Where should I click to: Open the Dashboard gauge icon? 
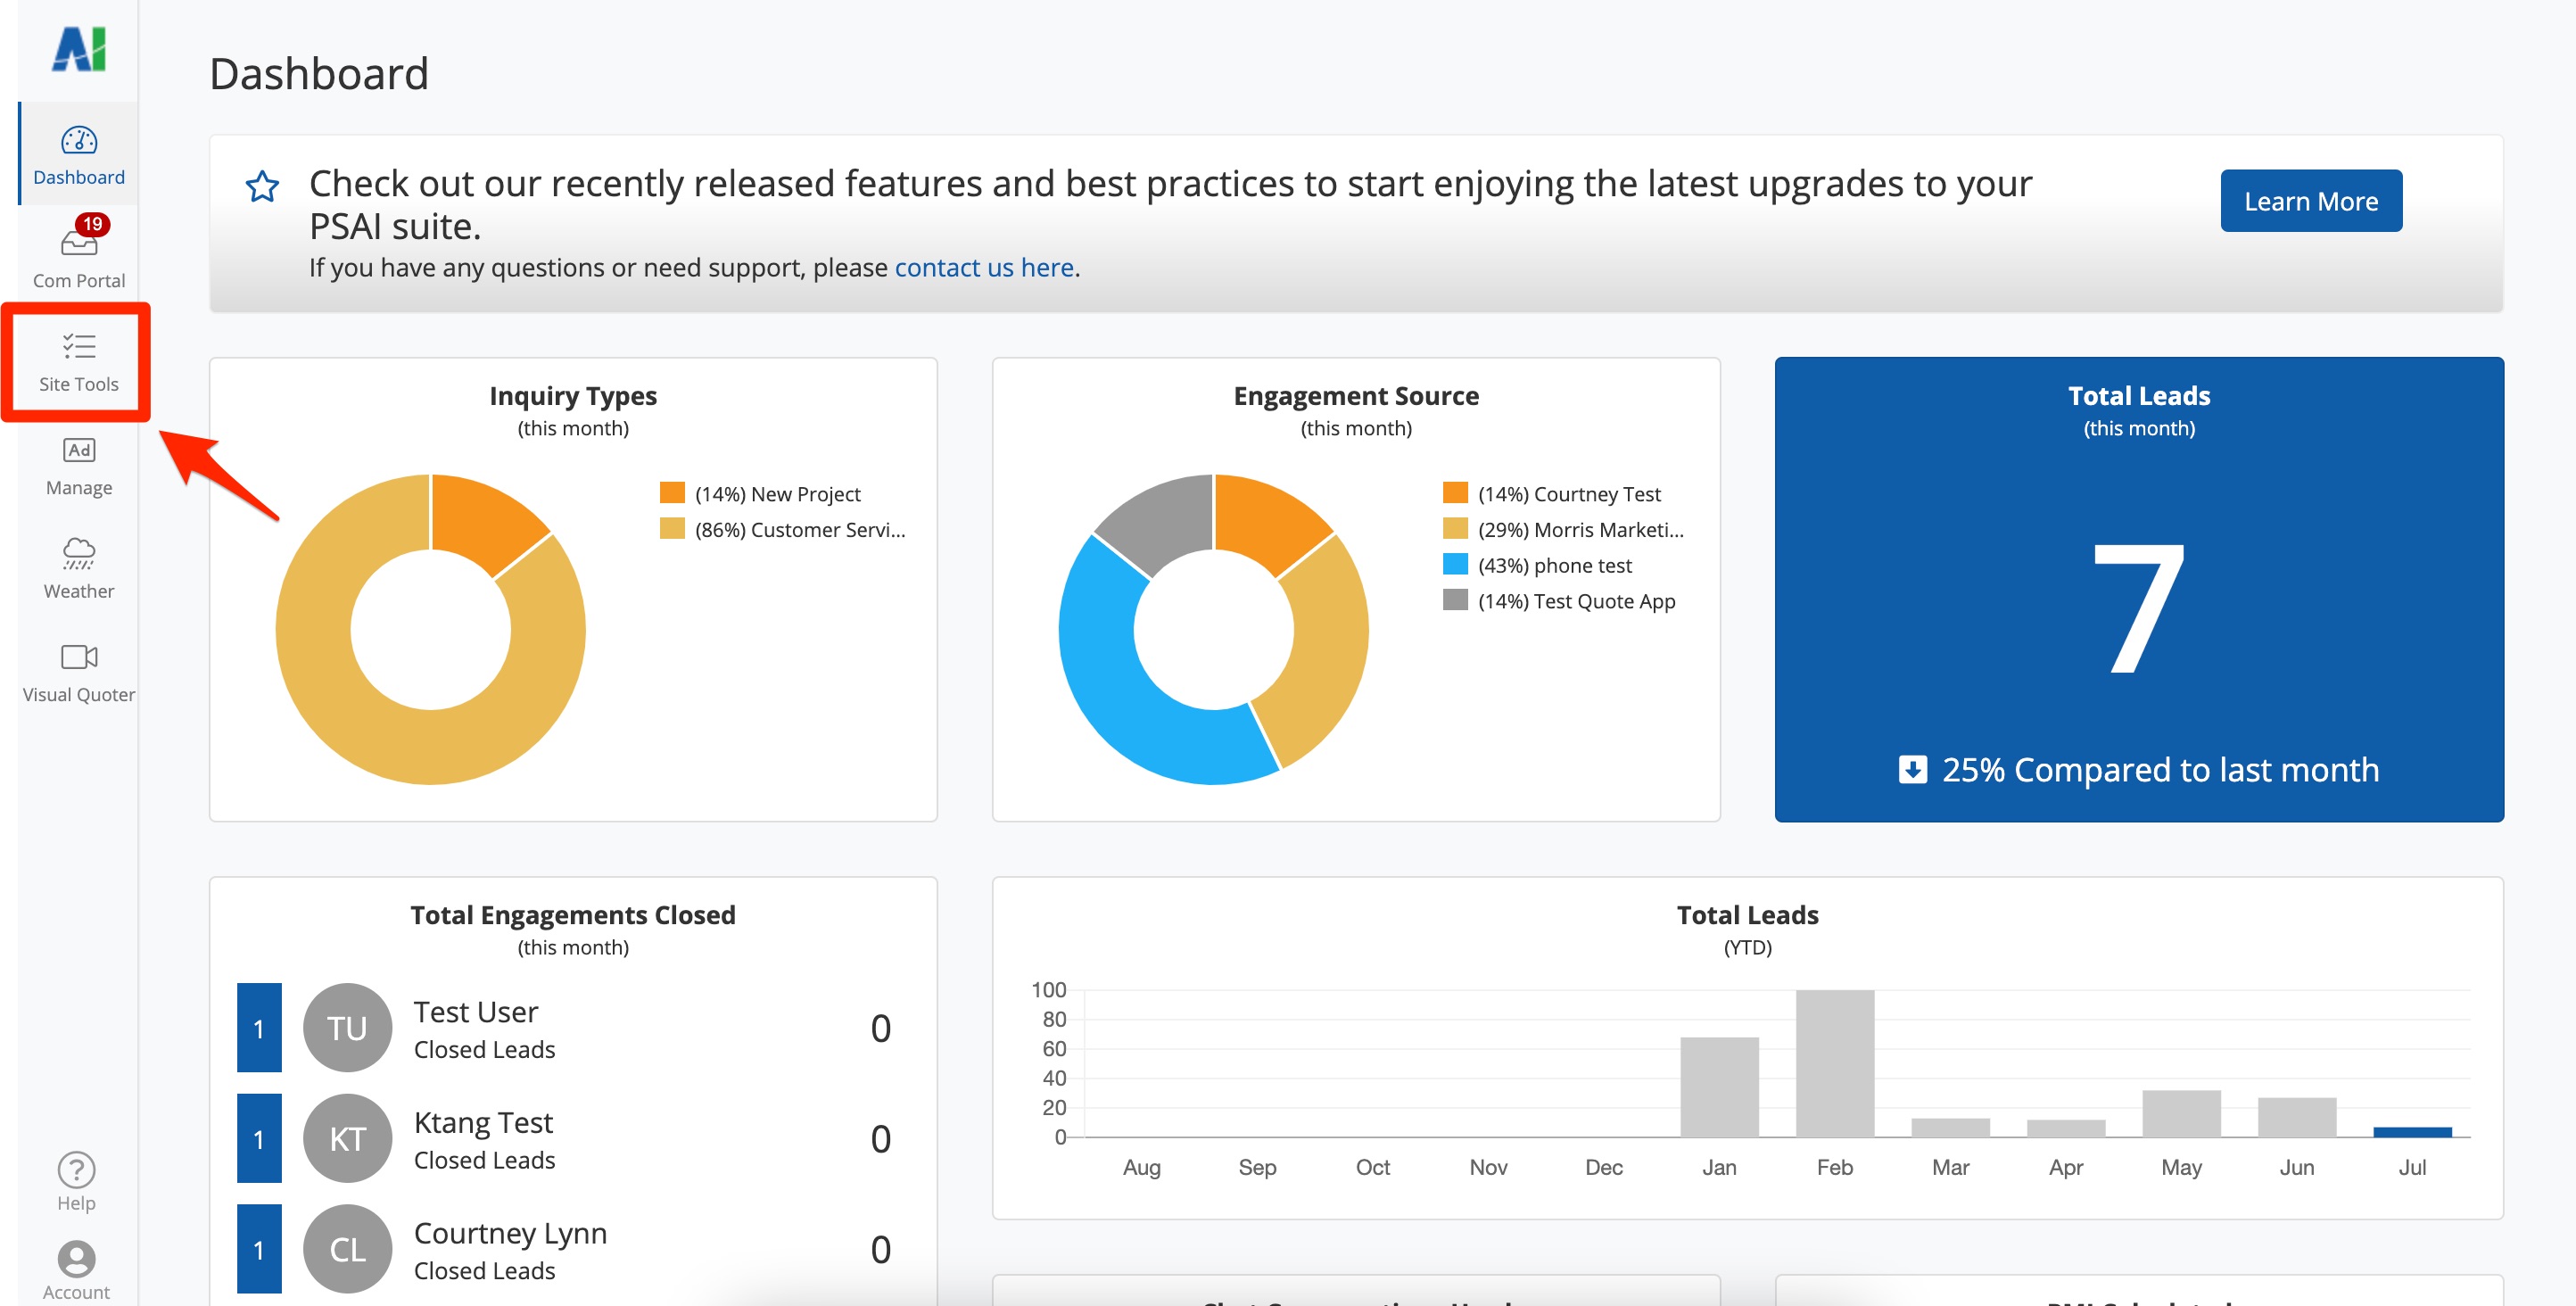(78, 141)
